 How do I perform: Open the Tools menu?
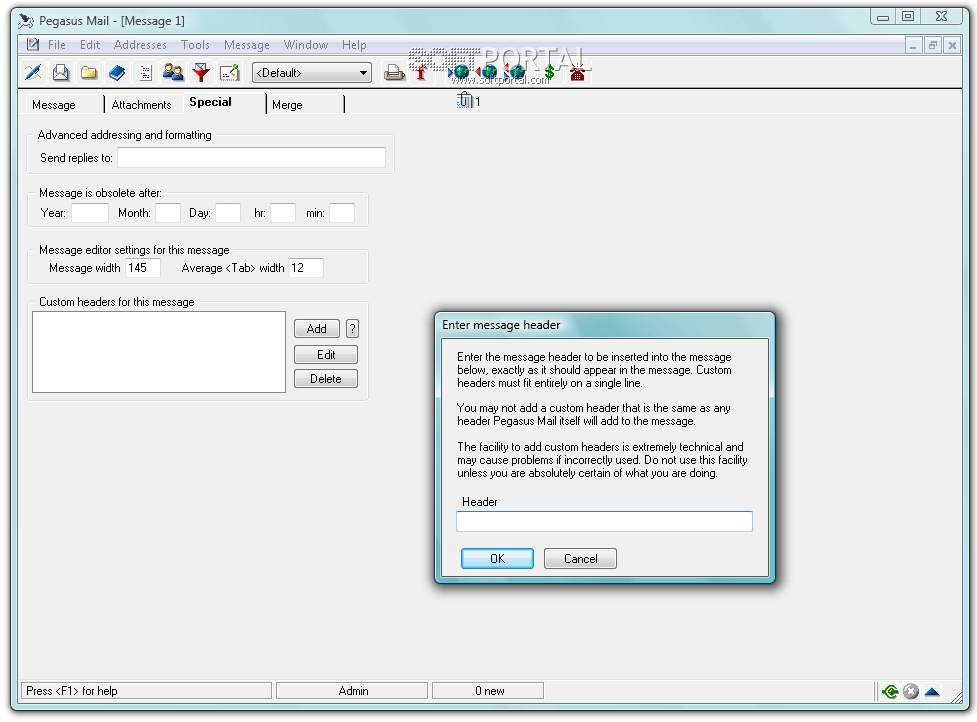(x=195, y=45)
